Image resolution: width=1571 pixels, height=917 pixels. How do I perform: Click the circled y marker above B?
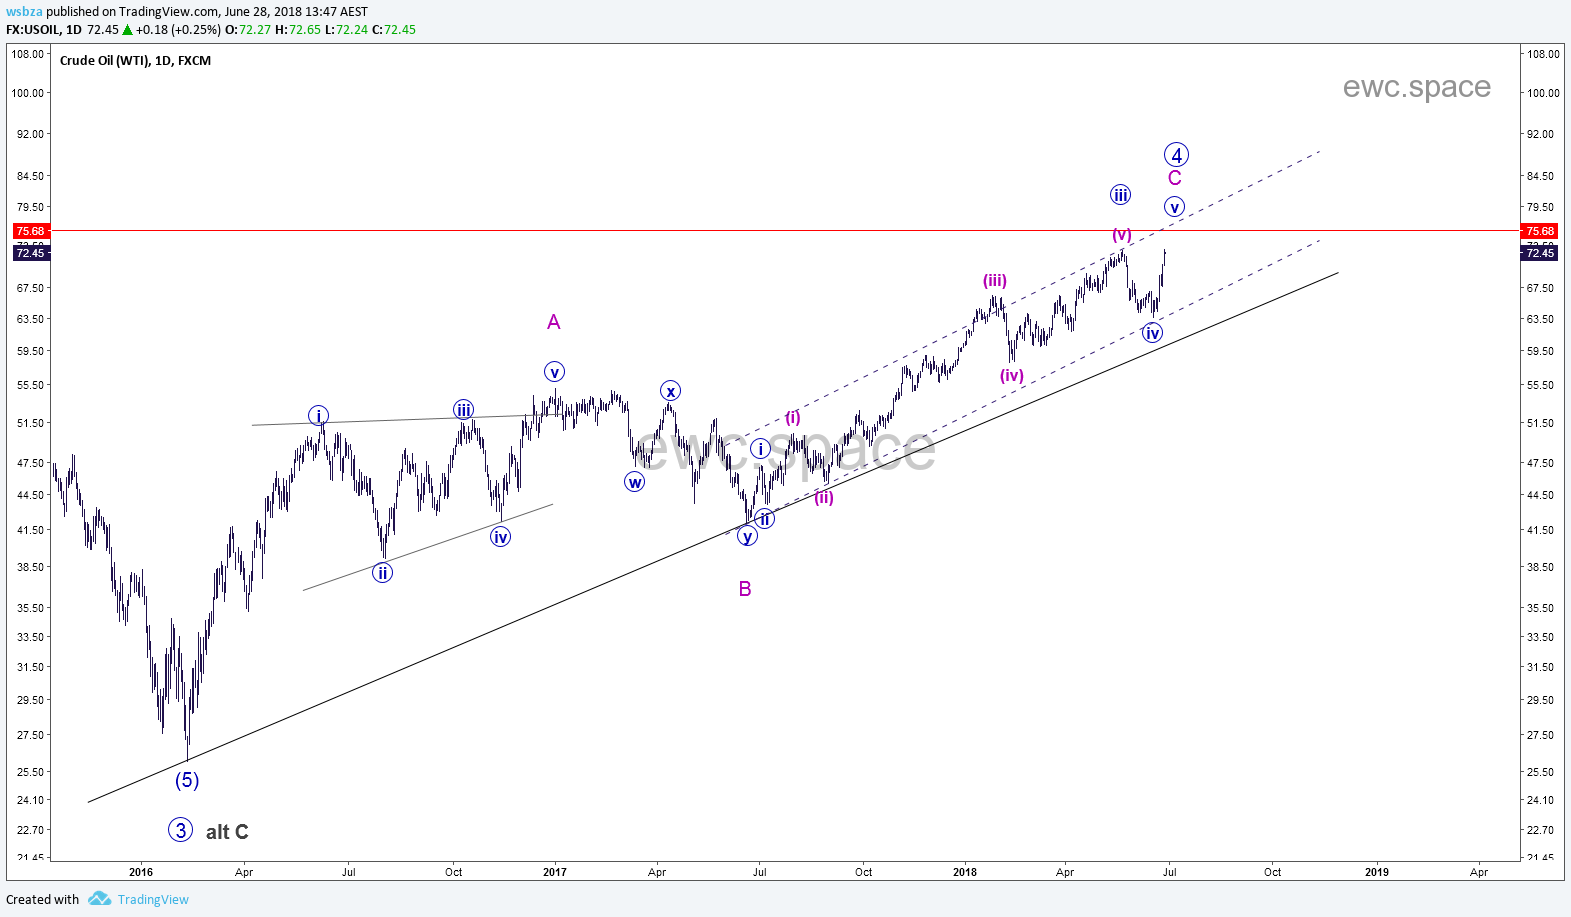pos(747,536)
